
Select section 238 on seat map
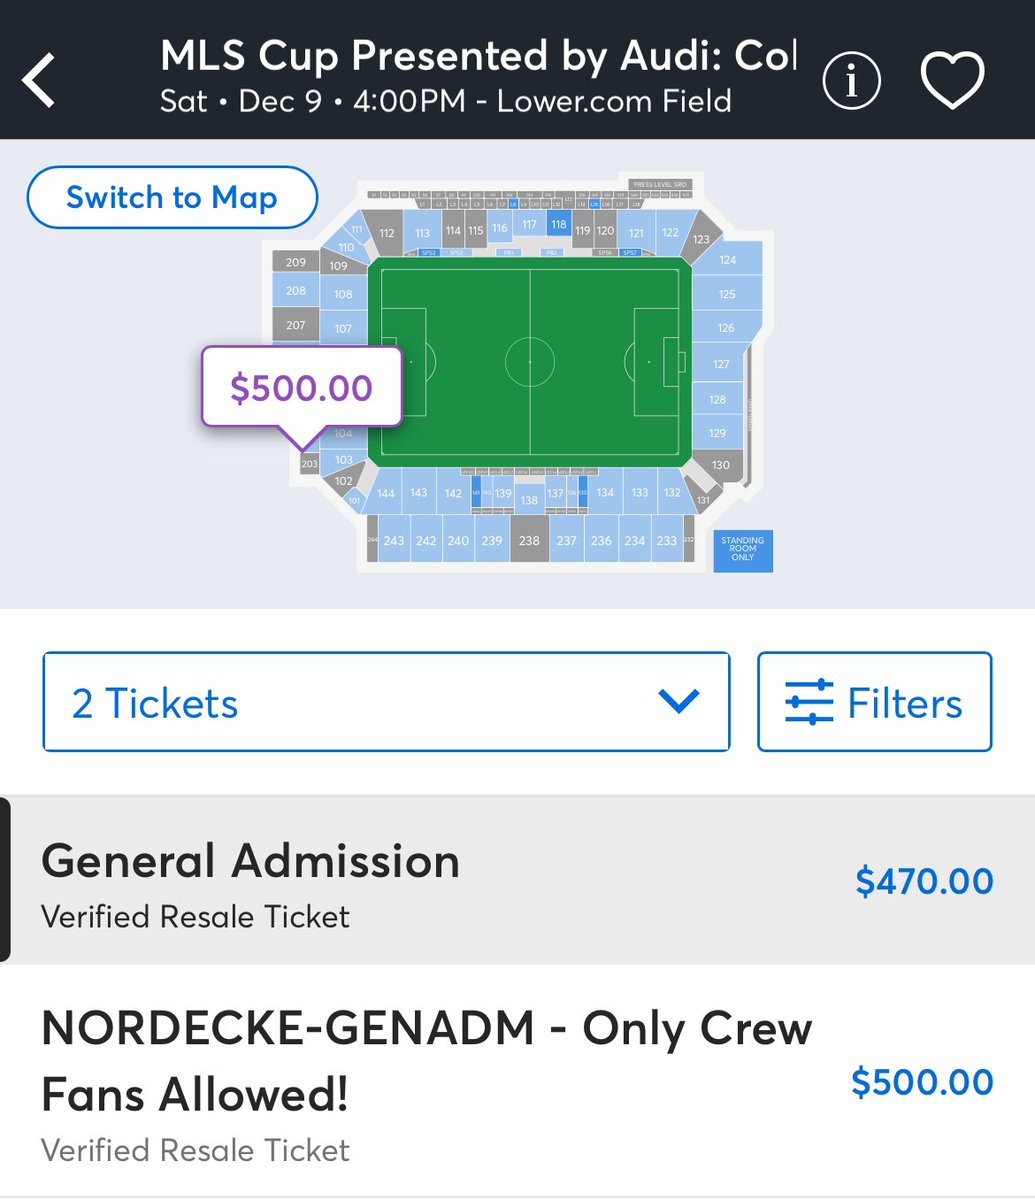[x=529, y=540]
